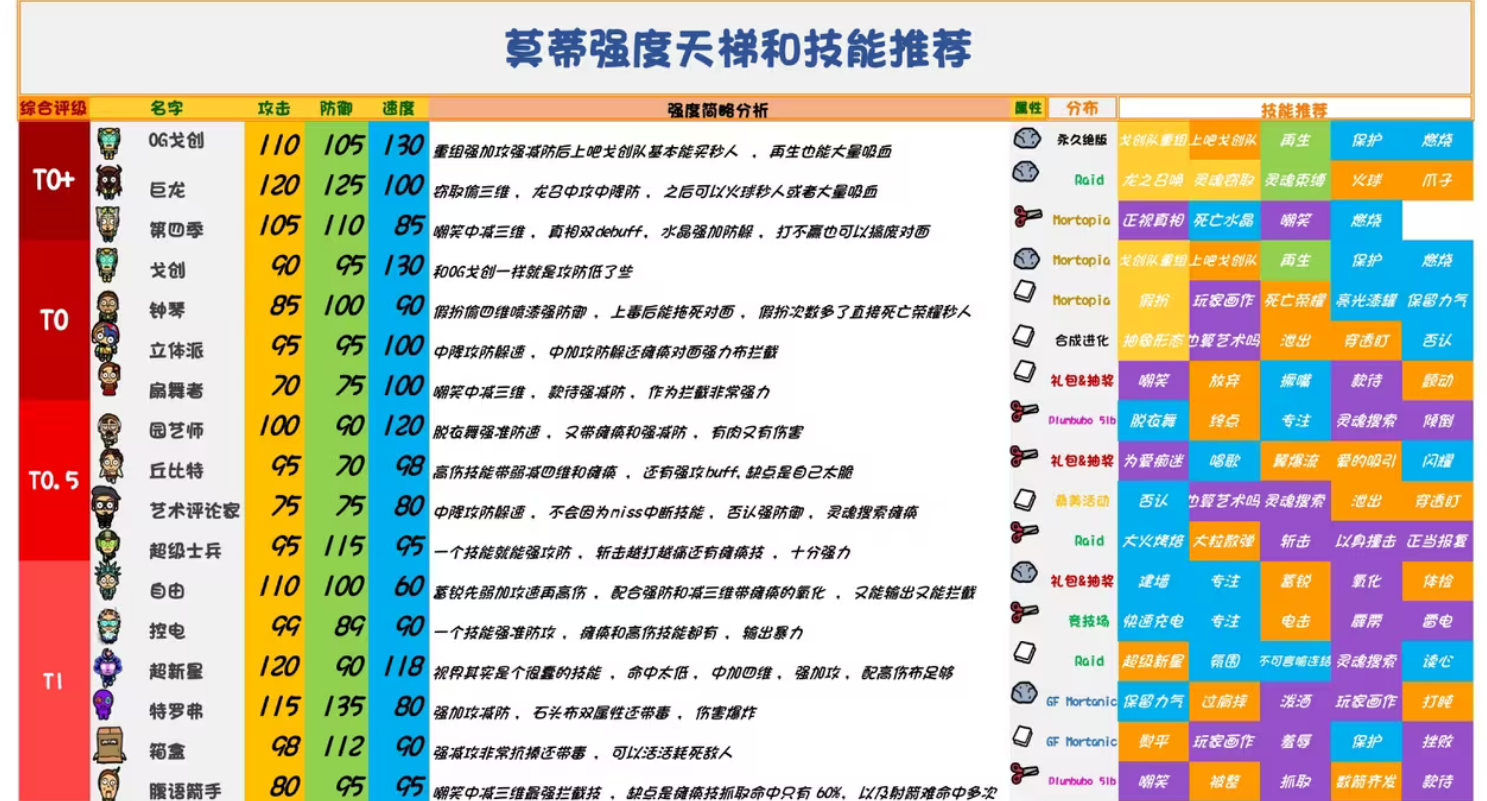Click the 自由 spiky-crown avatar
The width and height of the screenshot is (1487, 801).
click(x=109, y=583)
